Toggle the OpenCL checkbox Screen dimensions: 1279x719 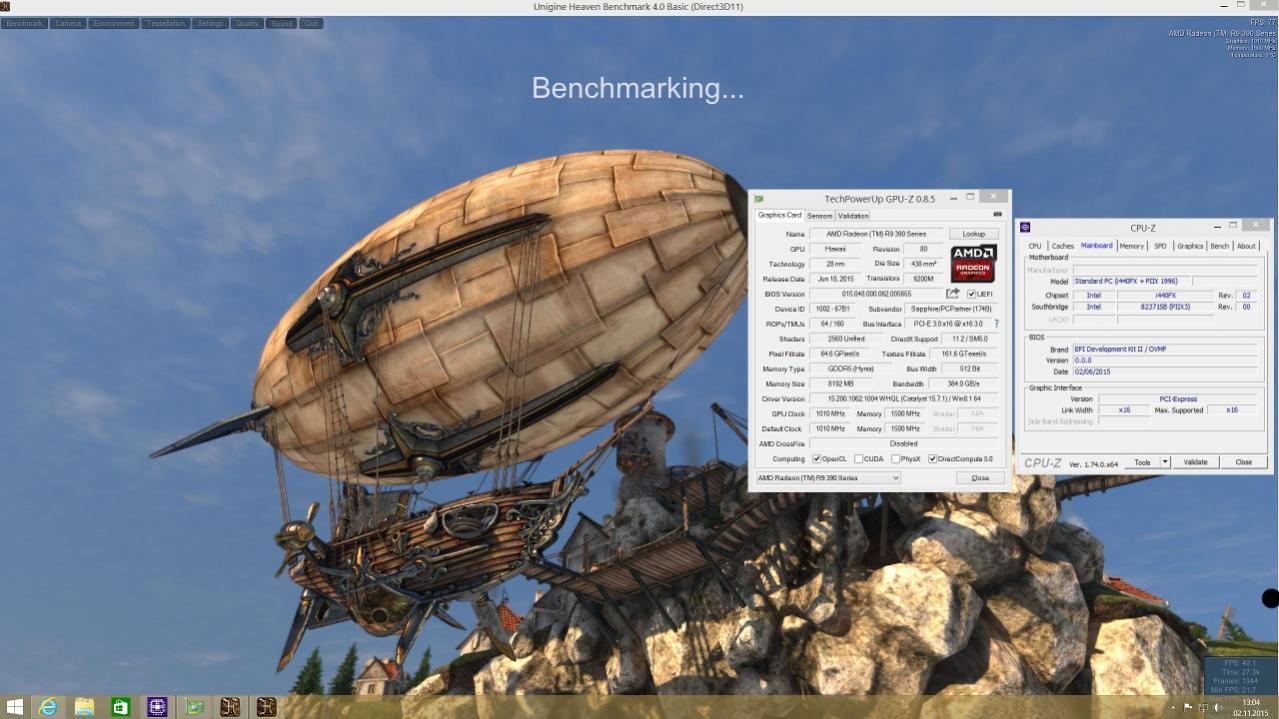817,459
